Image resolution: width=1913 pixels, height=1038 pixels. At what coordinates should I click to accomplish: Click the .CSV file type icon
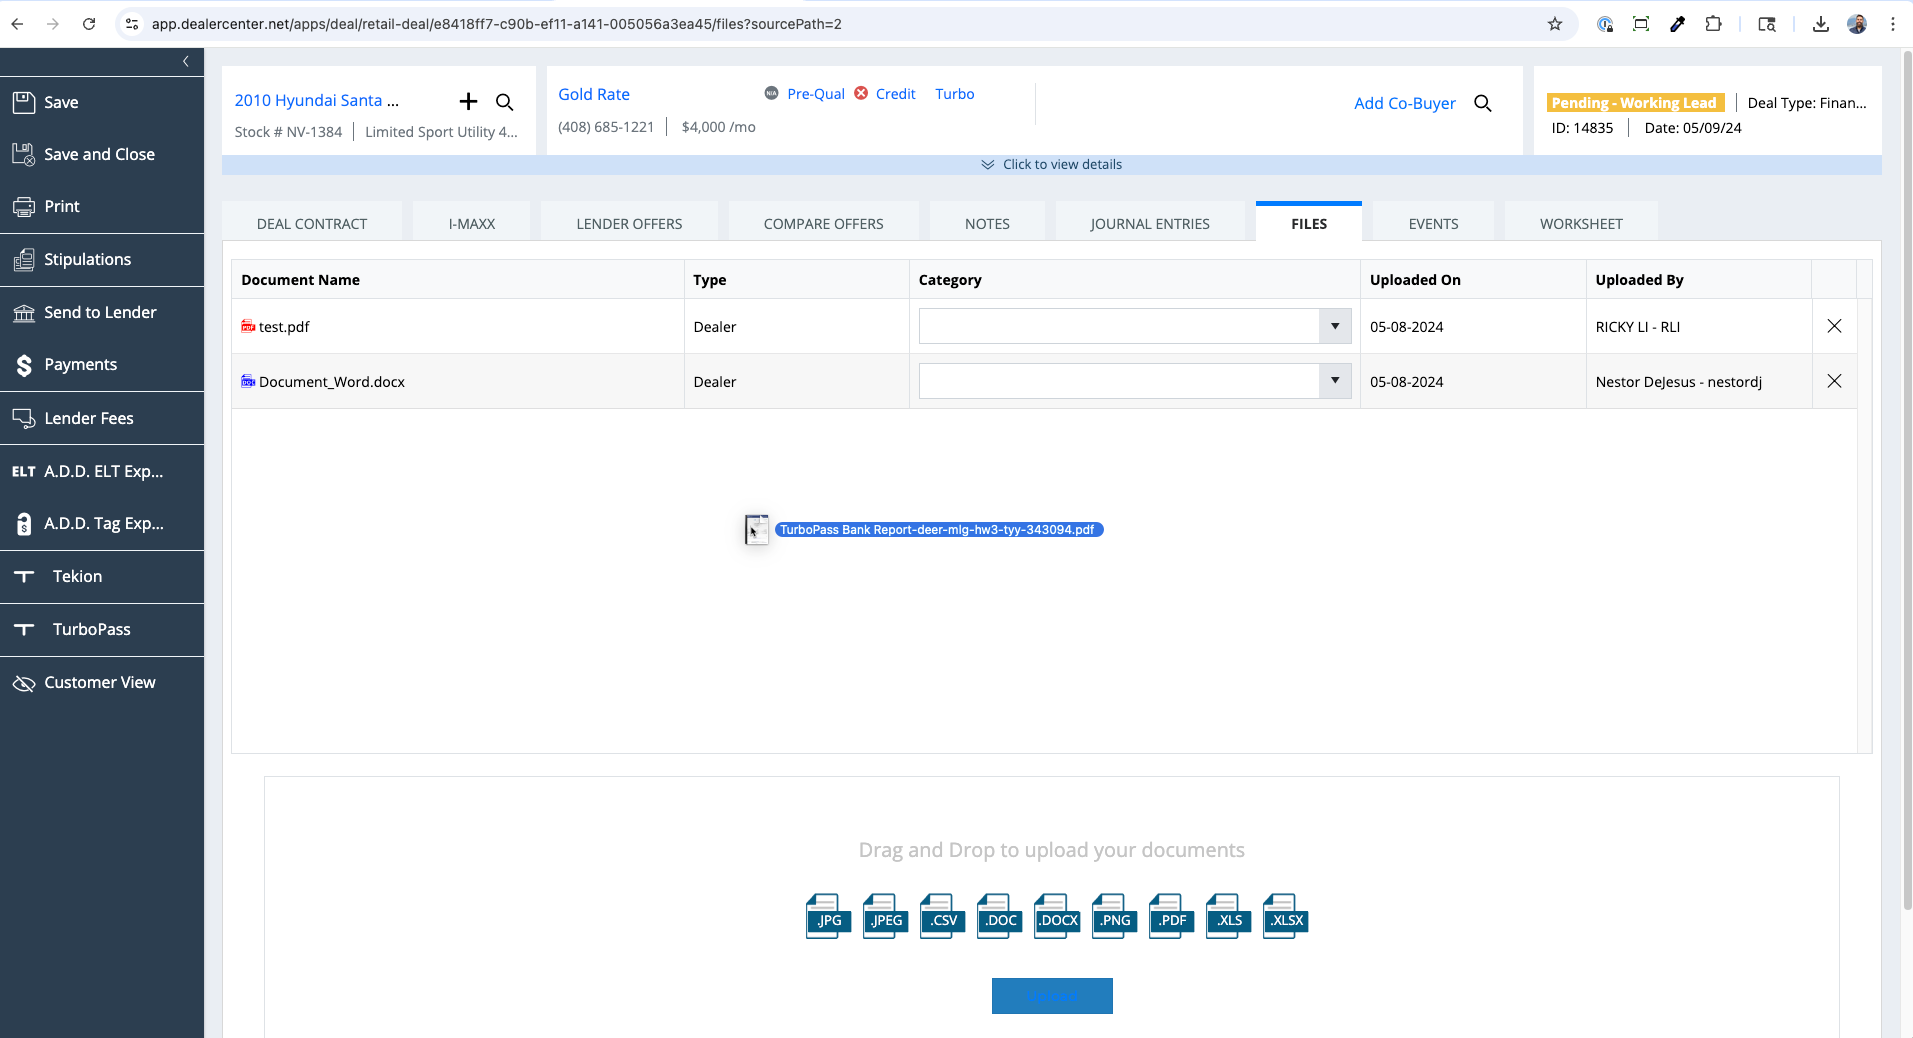tap(942, 916)
